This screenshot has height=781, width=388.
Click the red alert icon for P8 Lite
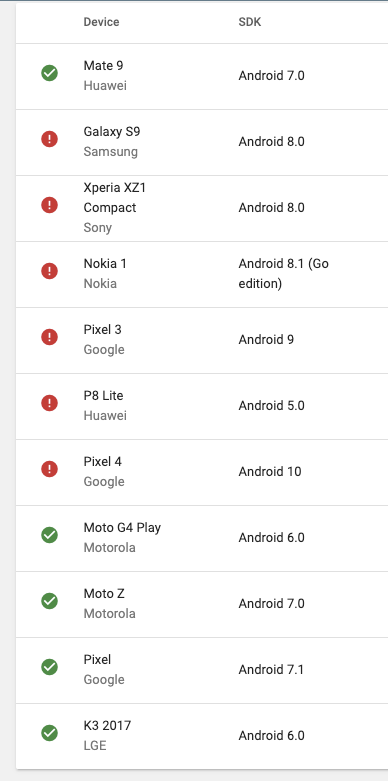pos(49,403)
